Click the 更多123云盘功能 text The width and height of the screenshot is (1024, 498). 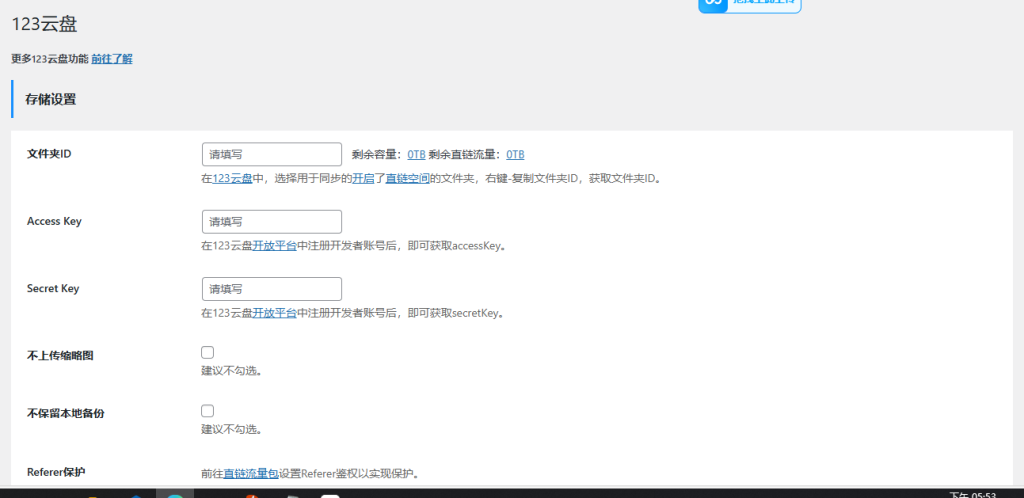(x=50, y=59)
